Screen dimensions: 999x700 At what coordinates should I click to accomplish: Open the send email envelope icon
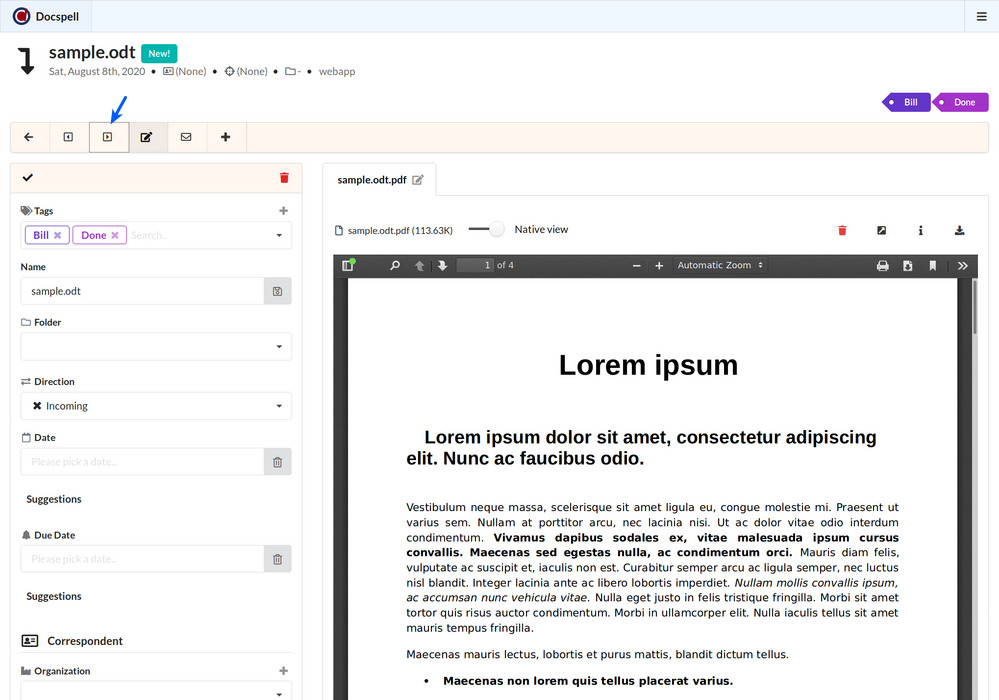(x=186, y=137)
